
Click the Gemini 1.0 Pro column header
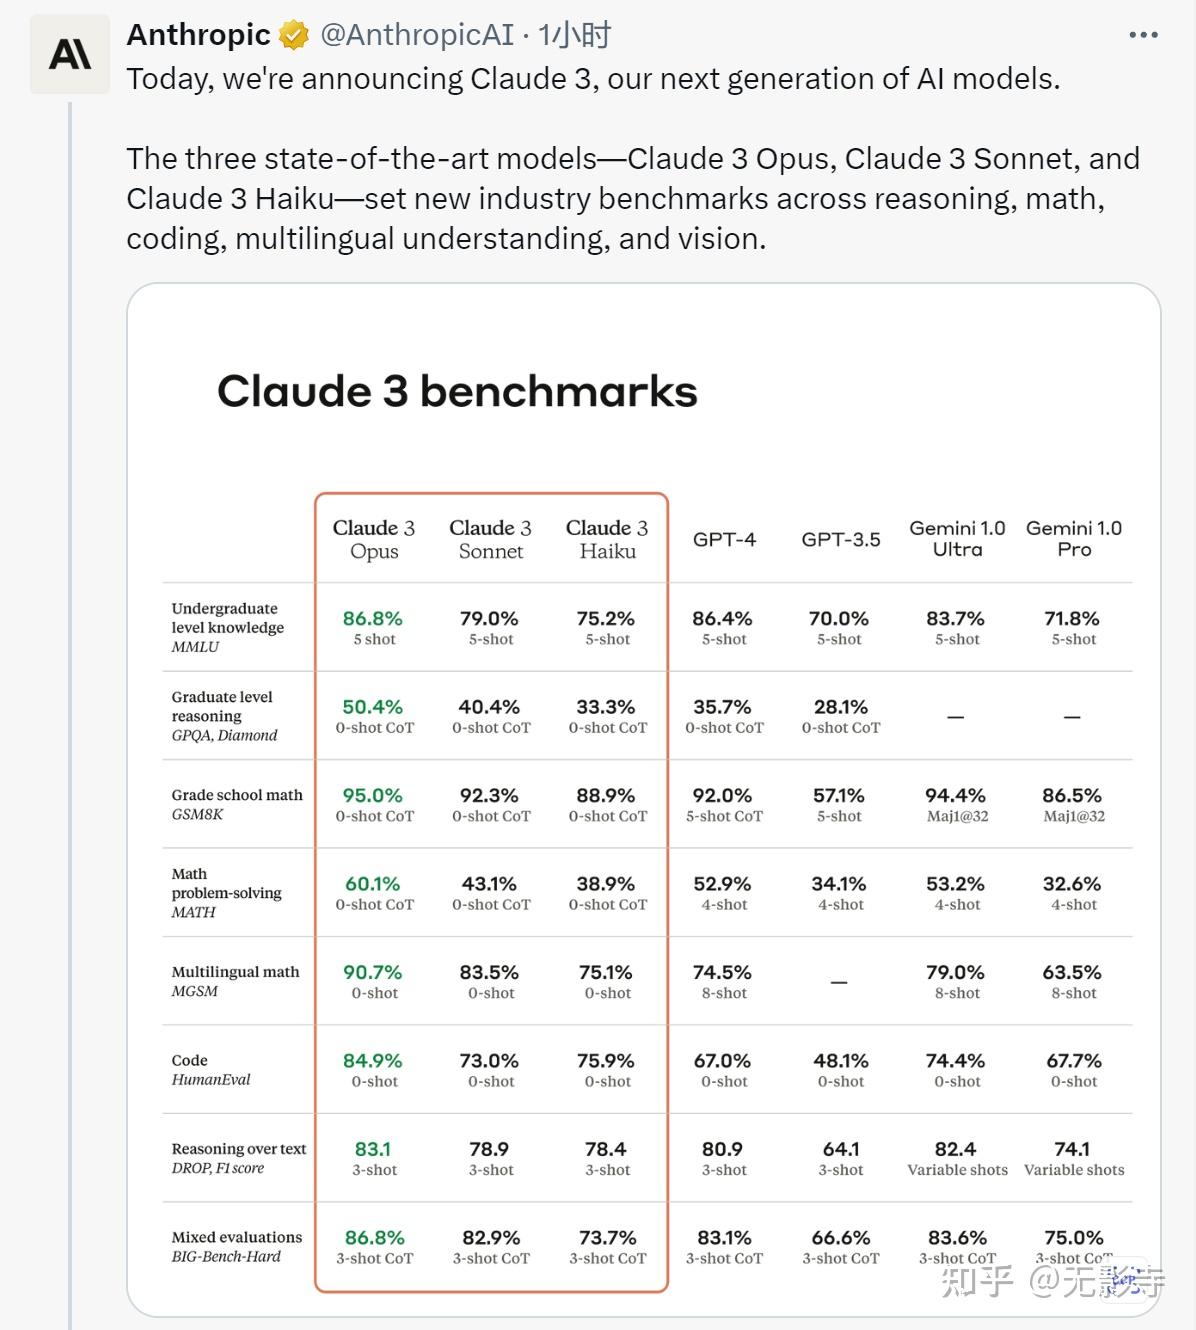1074,539
